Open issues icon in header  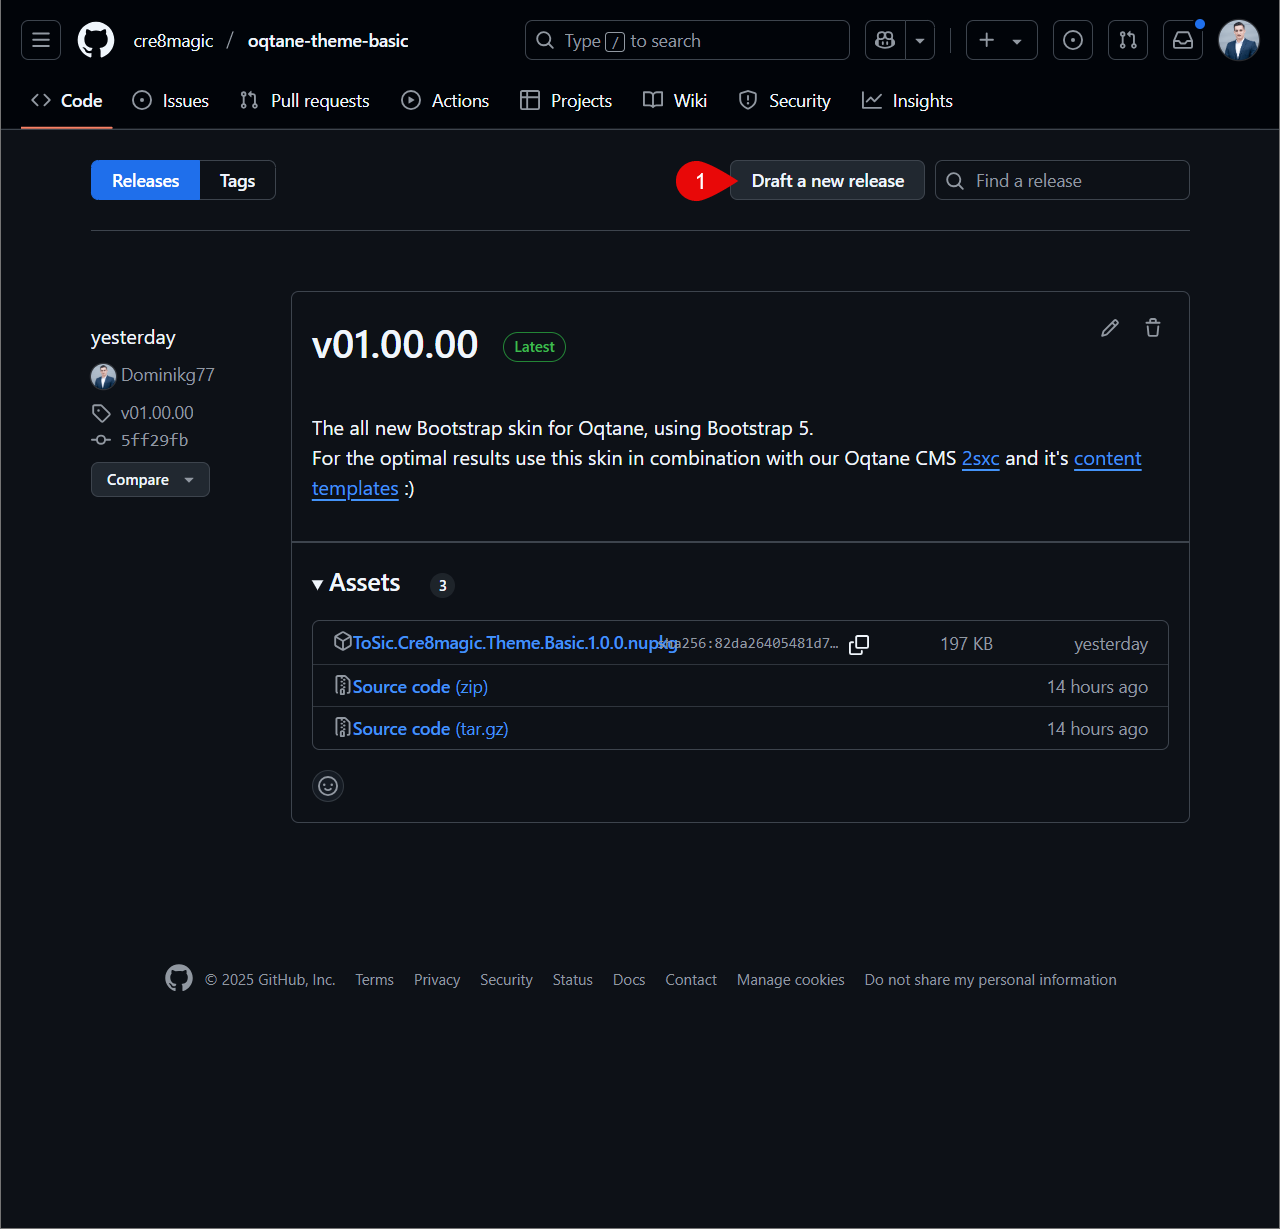(1072, 40)
